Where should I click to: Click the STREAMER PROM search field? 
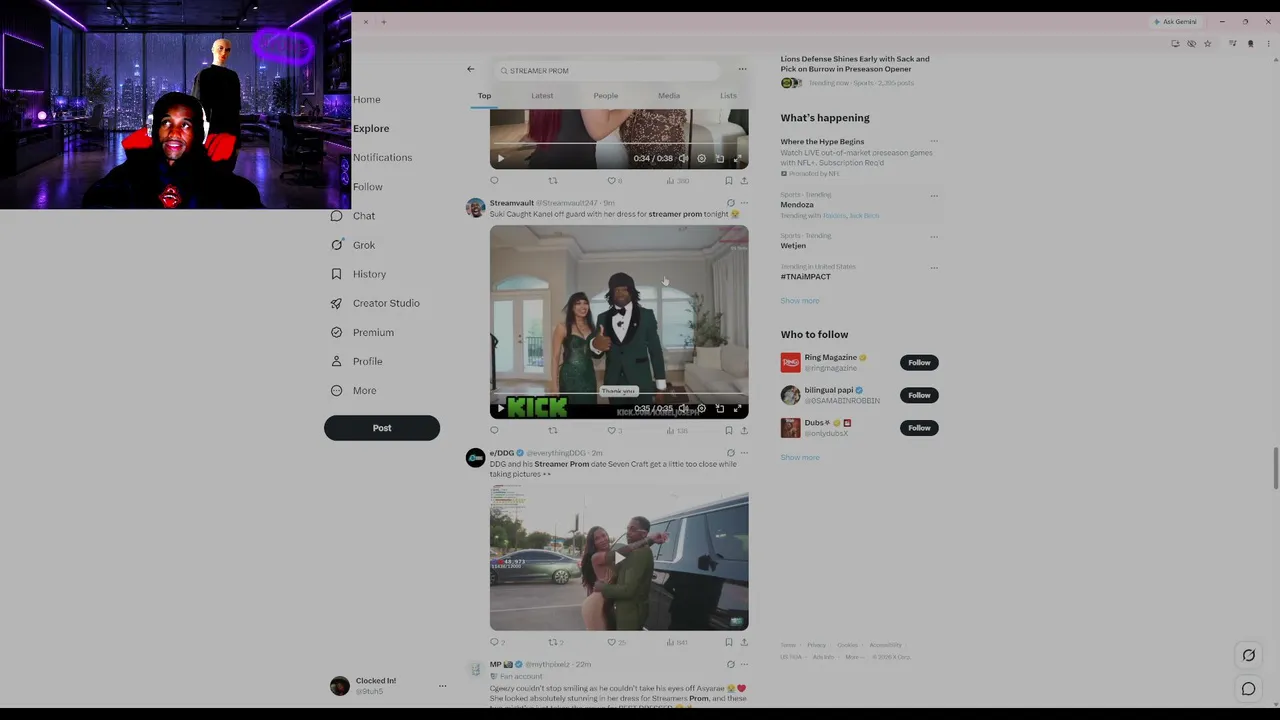[607, 71]
